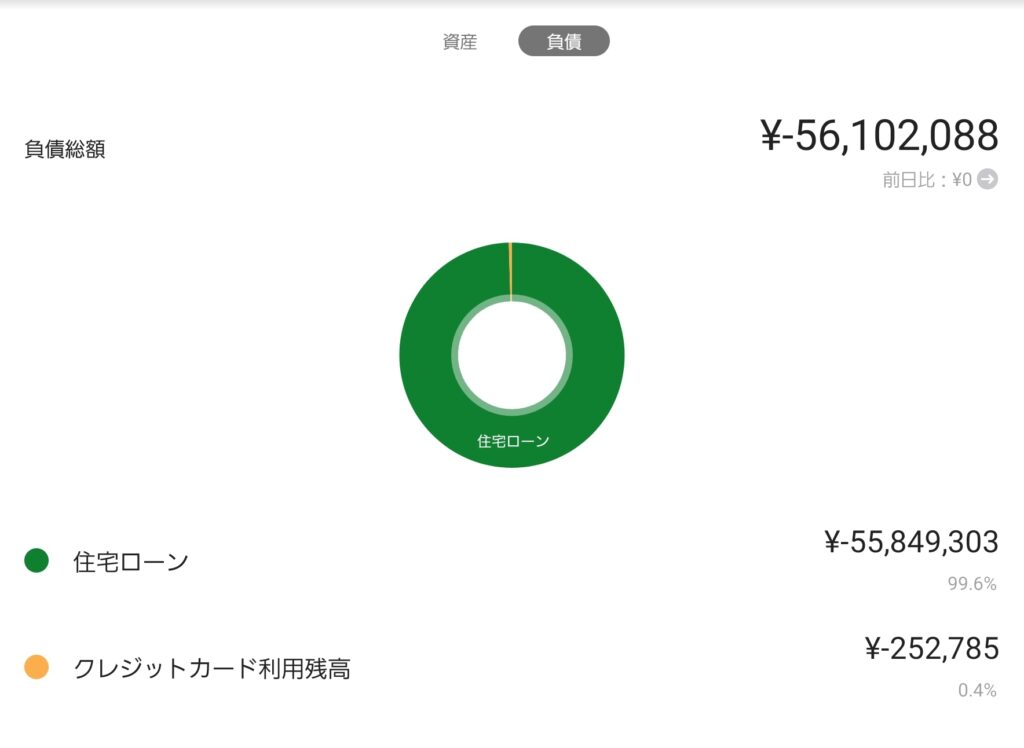Click the 負債総額 heading label
Screen dimensions: 1024x748
(65, 150)
